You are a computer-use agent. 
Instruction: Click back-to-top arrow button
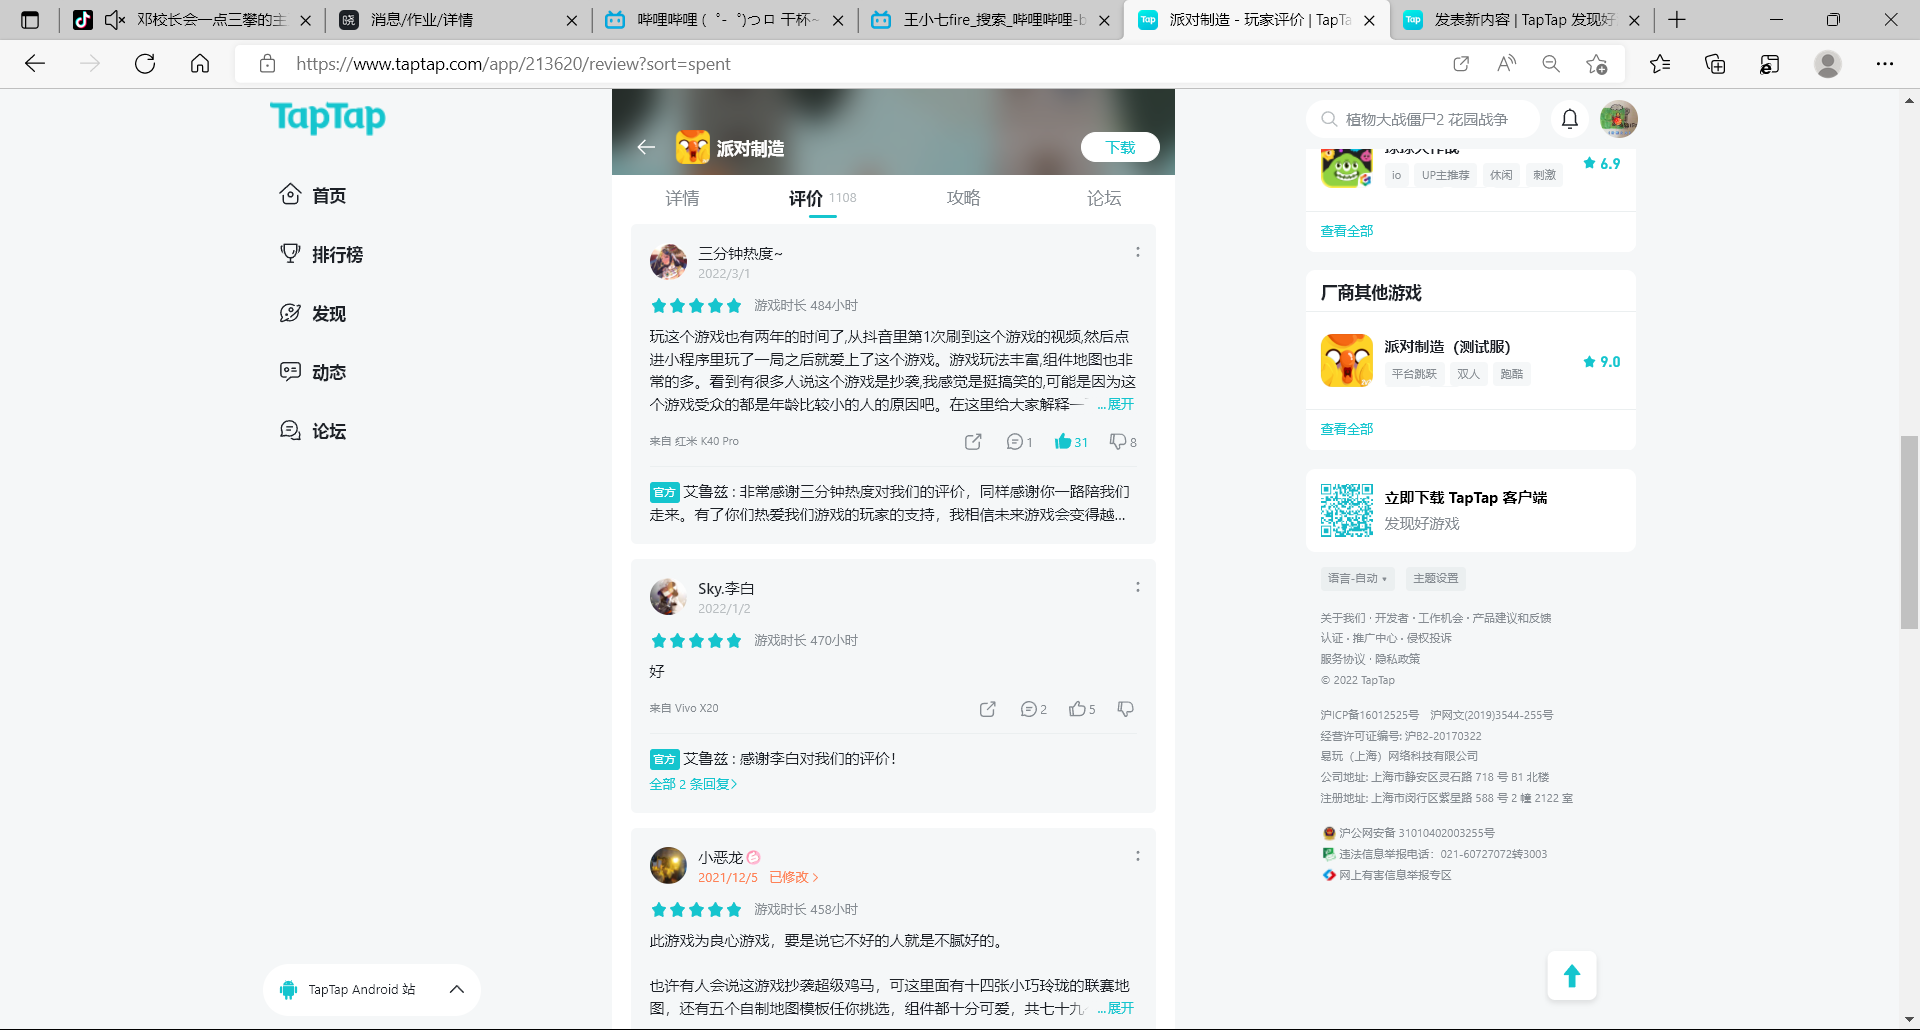pos(1571,976)
